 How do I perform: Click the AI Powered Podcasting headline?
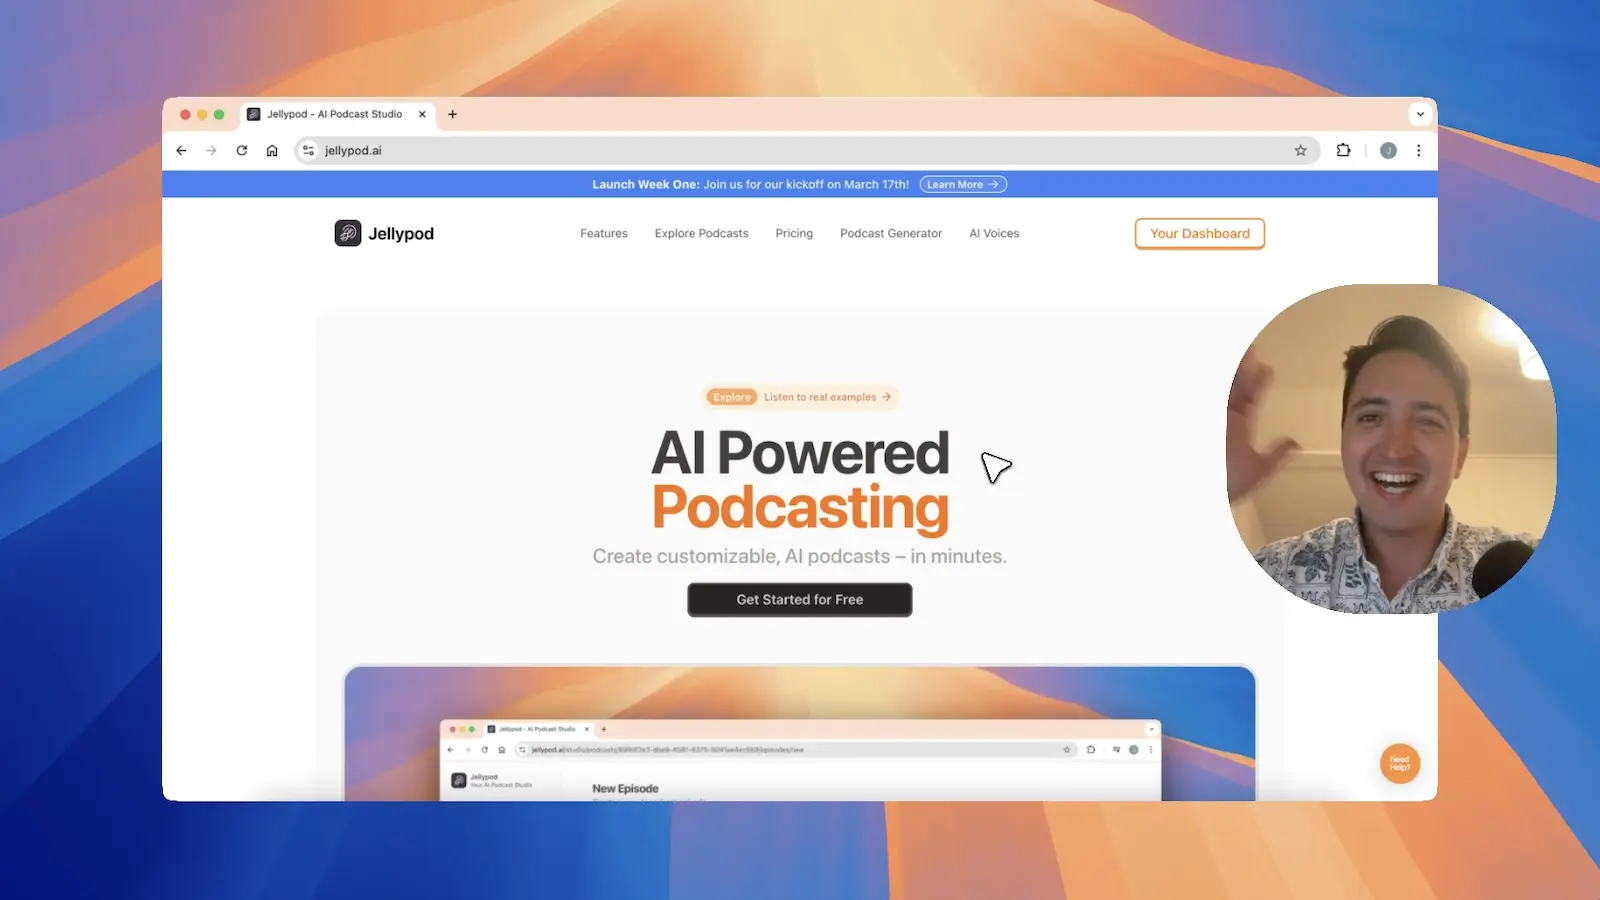tap(800, 481)
